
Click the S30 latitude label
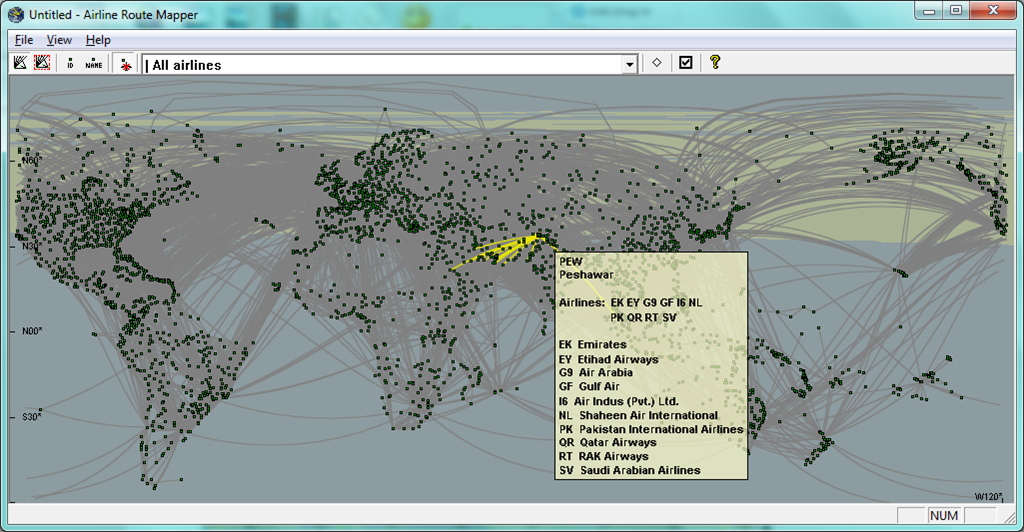click(31, 416)
